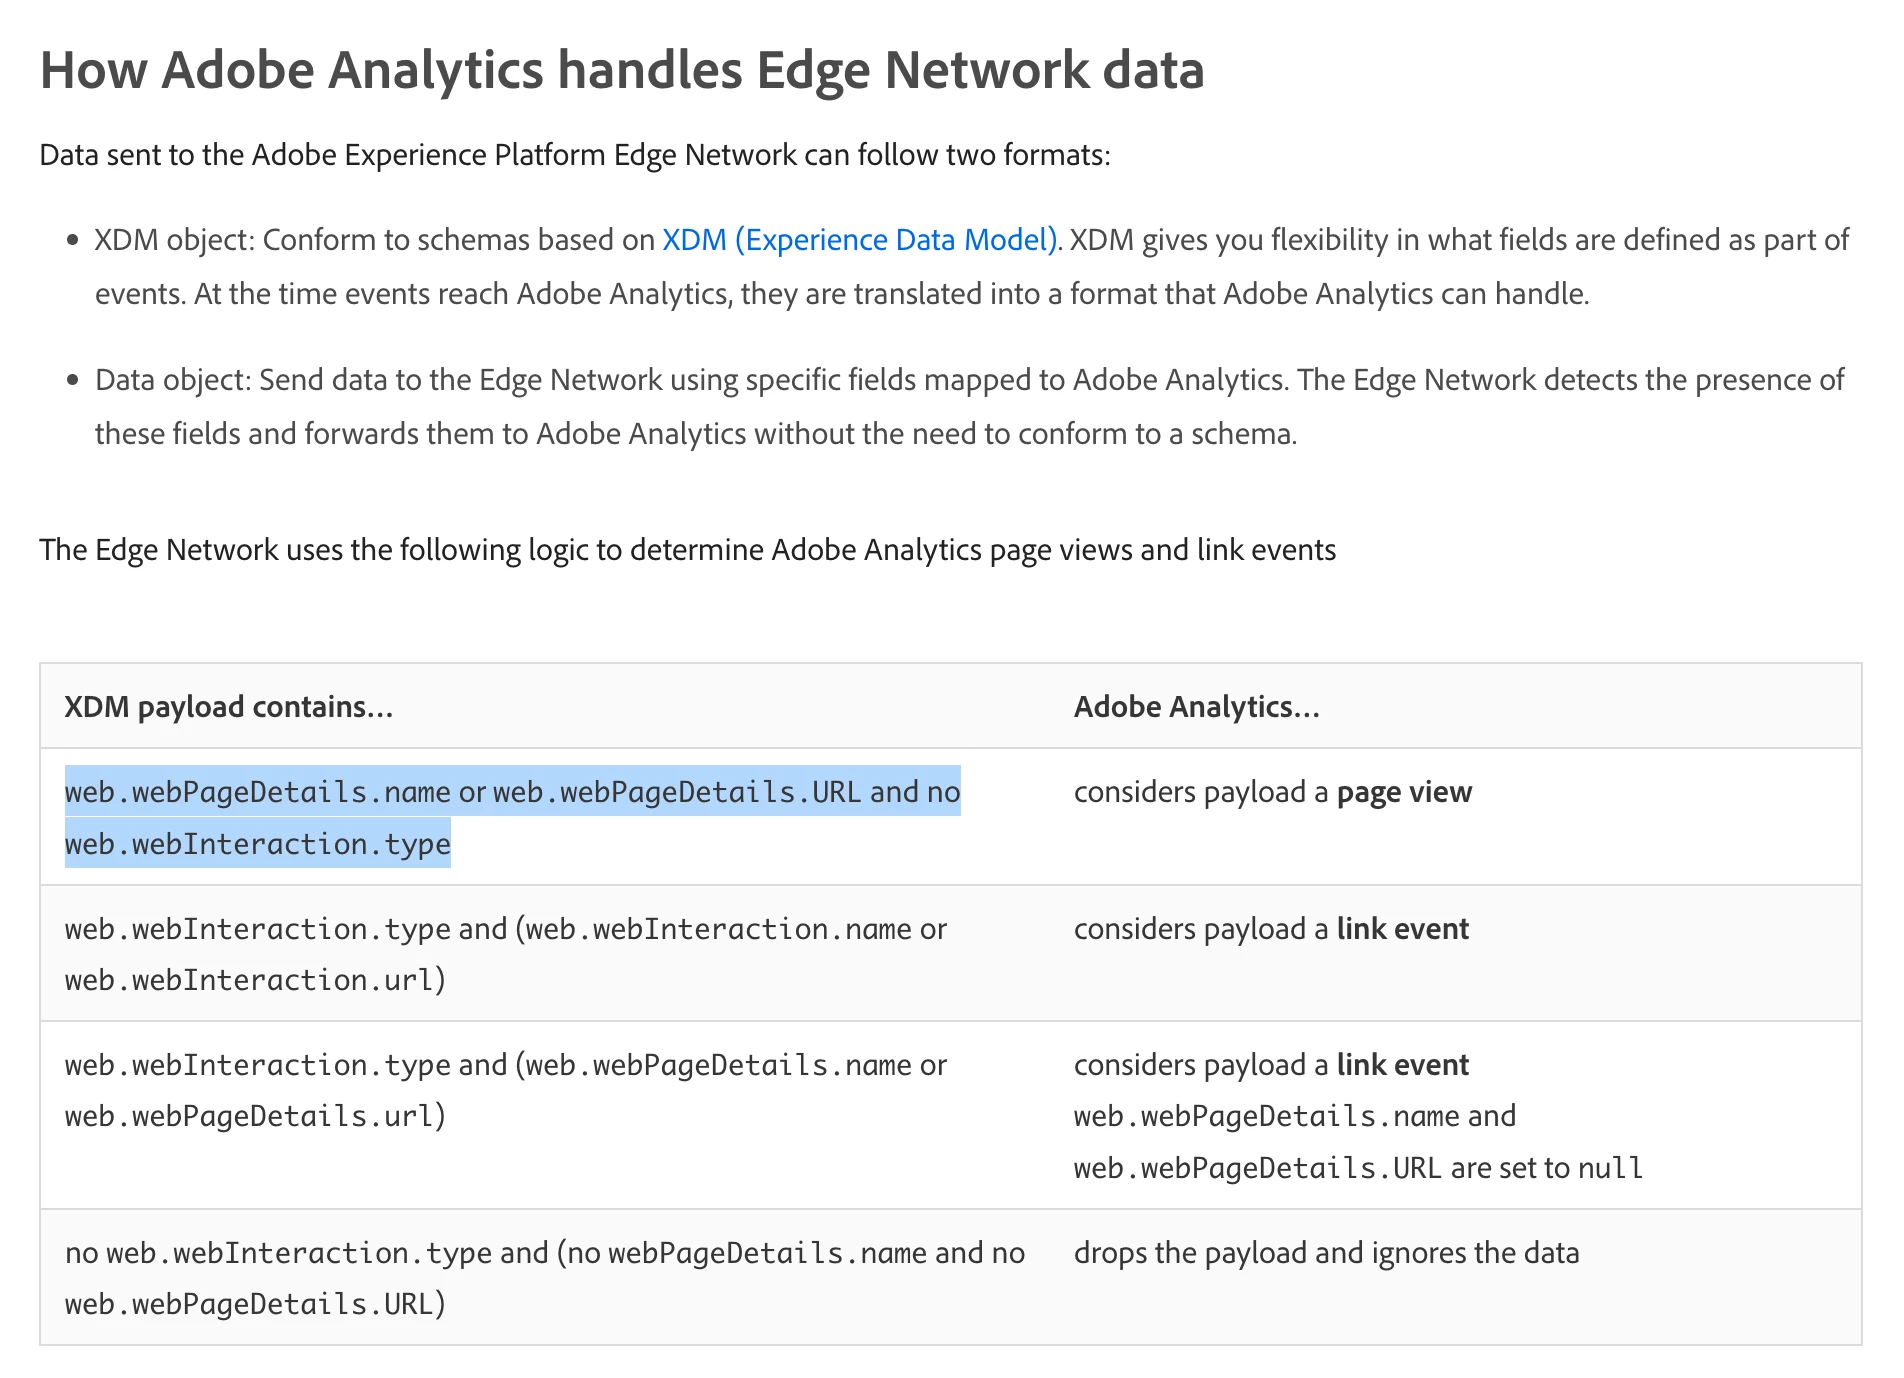Click the page heading about Edge Network data
The width and height of the screenshot is (1904, 1378).
pyautogui.click(x=622, y=70)
